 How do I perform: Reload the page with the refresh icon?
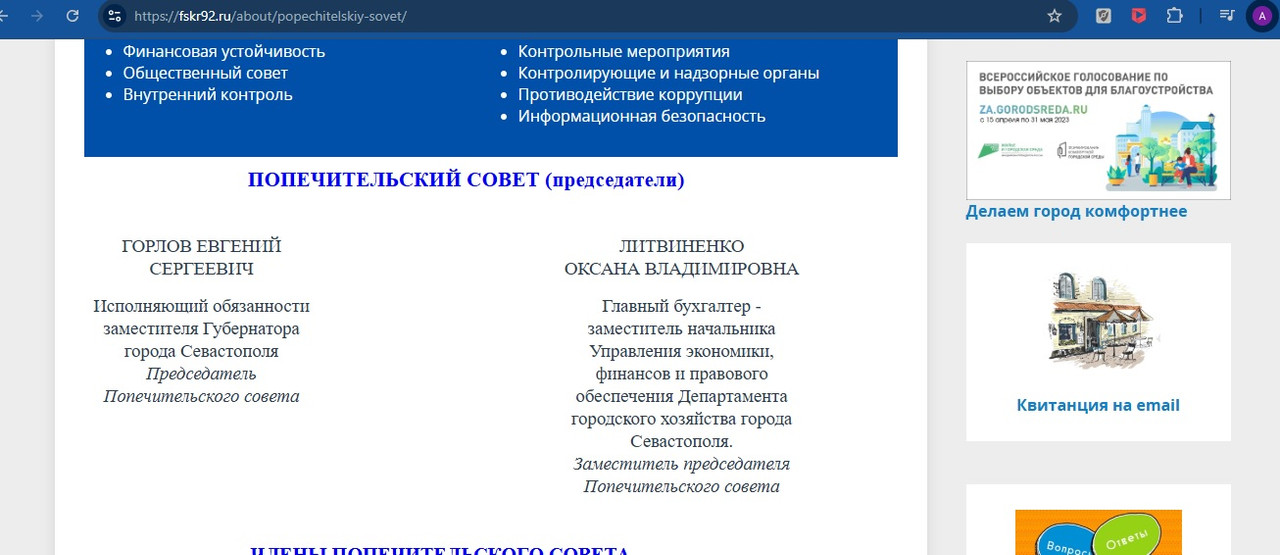click(72, 16)
